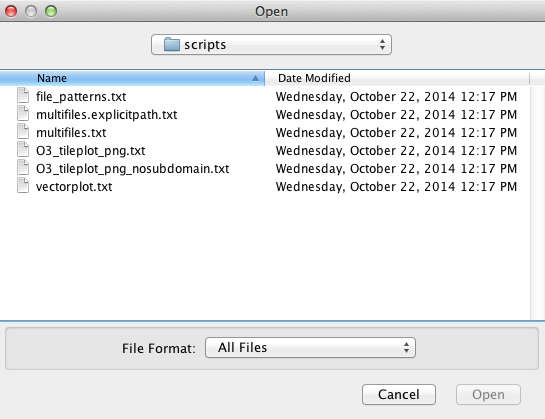Image resolution: width=545 pixels, height=419 pixels.
Task: Sort files by the Date Modified header
Action: 397,78
